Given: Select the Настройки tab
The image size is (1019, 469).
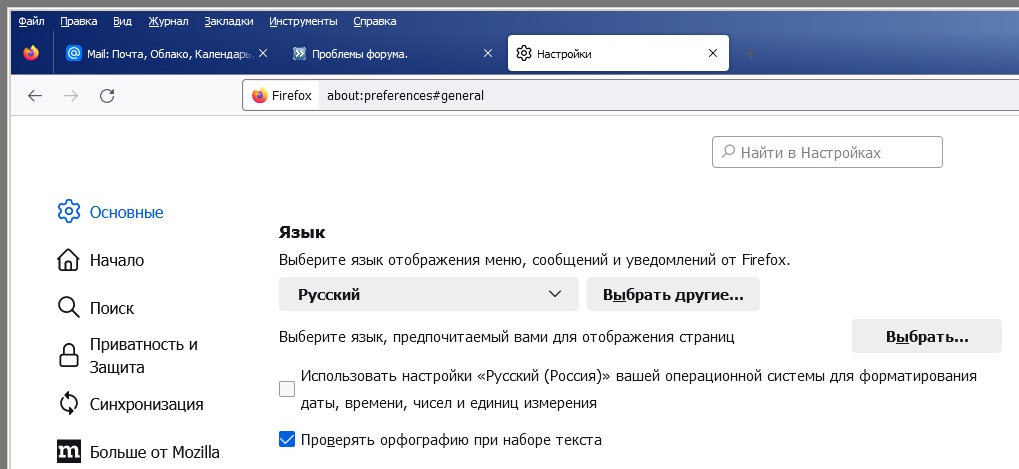Looking at the screenshot, I should [x=618, y=53].
